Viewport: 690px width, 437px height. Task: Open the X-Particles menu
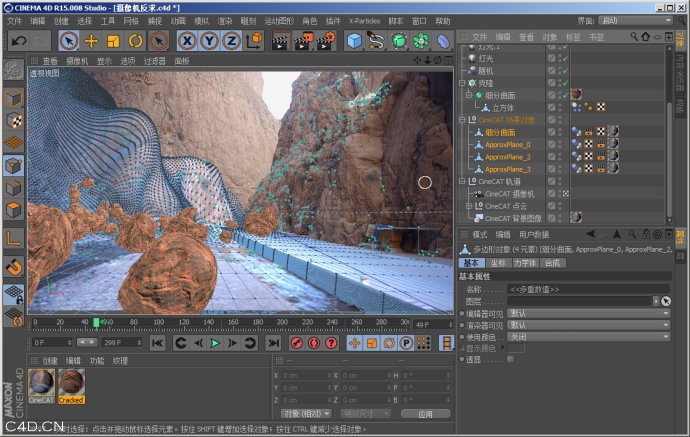[364, 21]
